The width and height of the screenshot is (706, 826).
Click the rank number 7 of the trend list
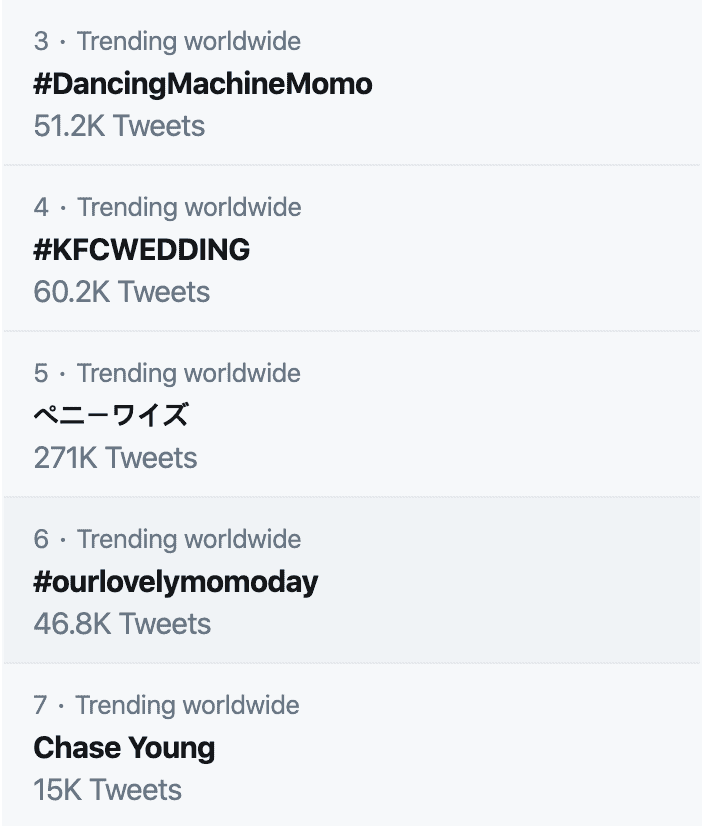40,705
